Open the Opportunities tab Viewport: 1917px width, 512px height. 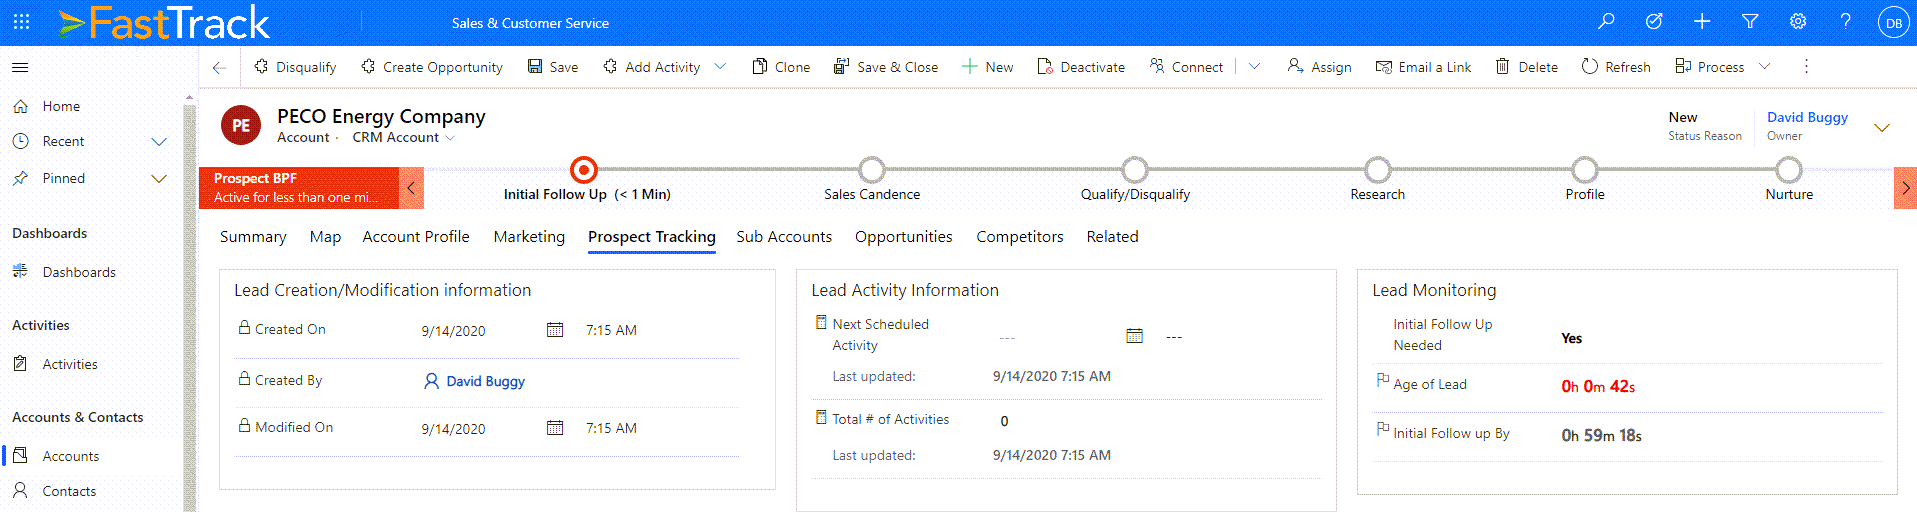point(903,237)
